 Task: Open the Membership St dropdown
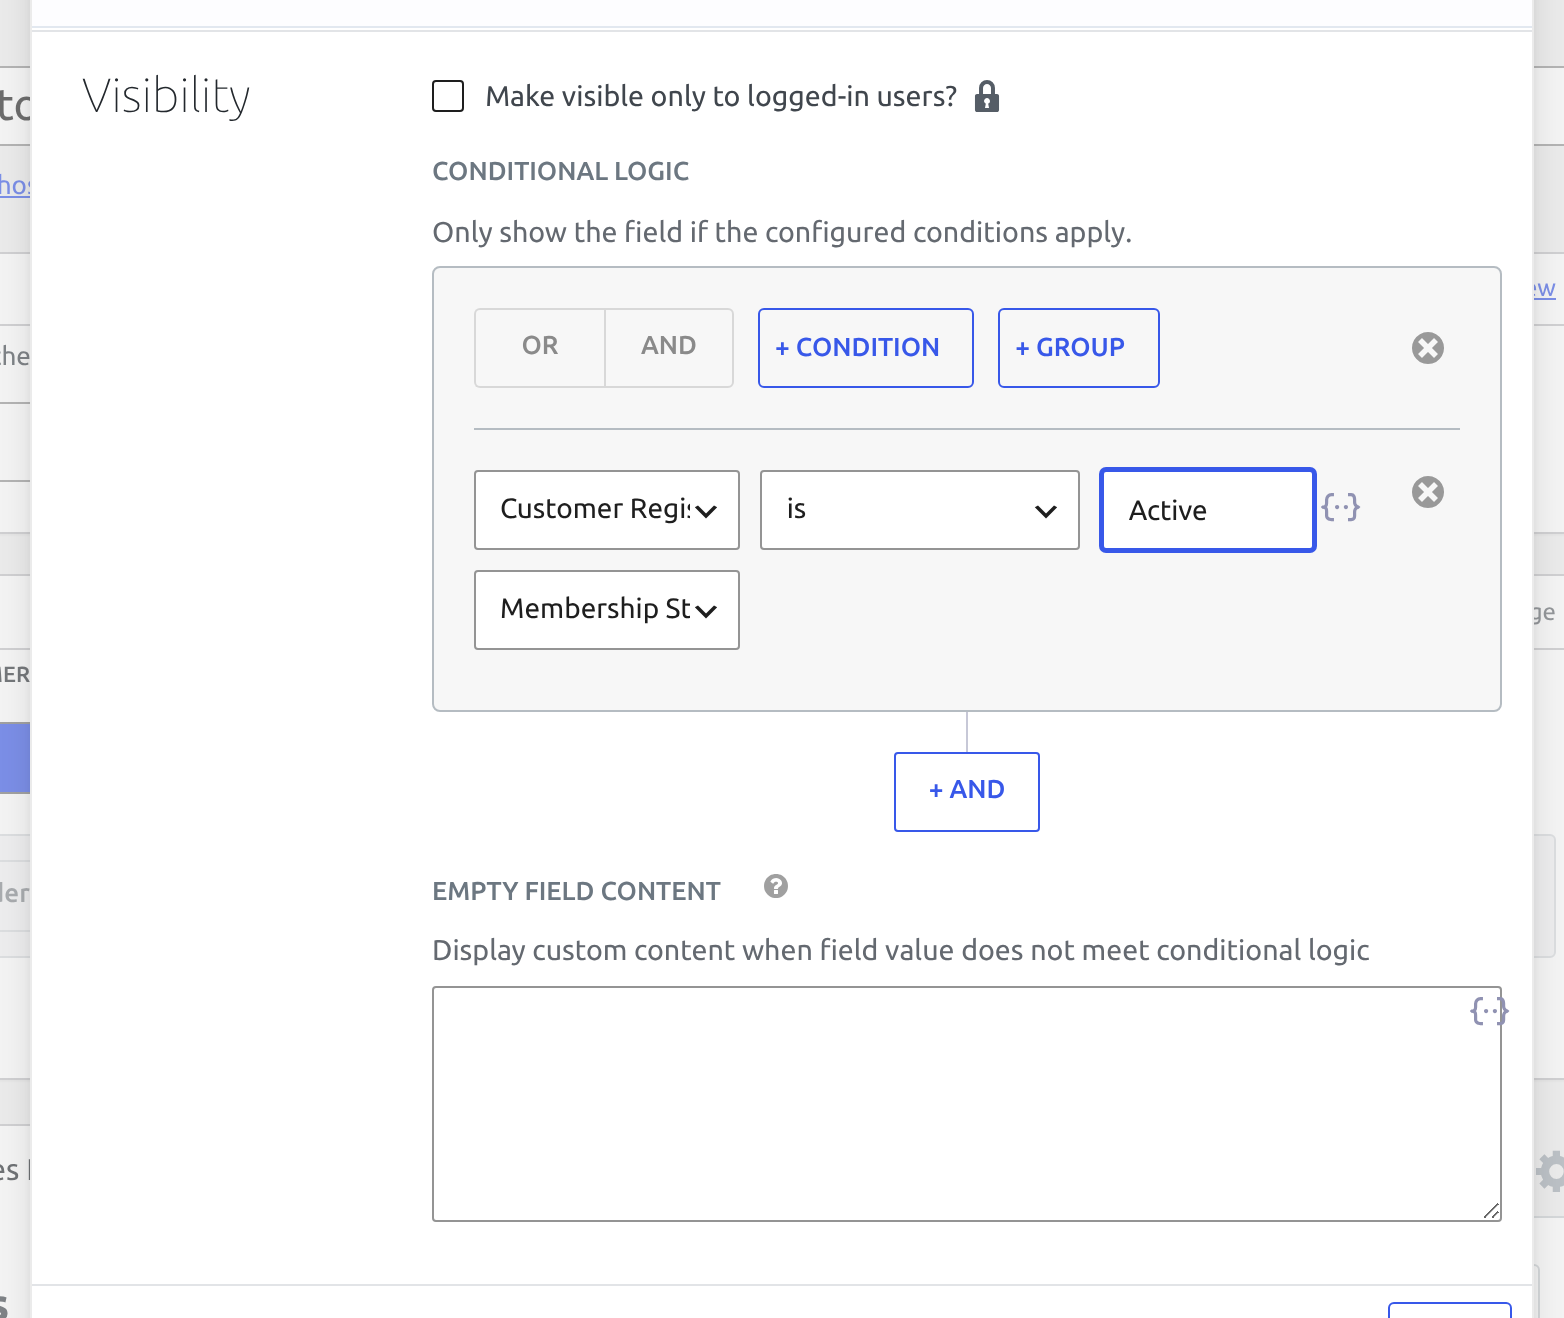click(607, 610)
